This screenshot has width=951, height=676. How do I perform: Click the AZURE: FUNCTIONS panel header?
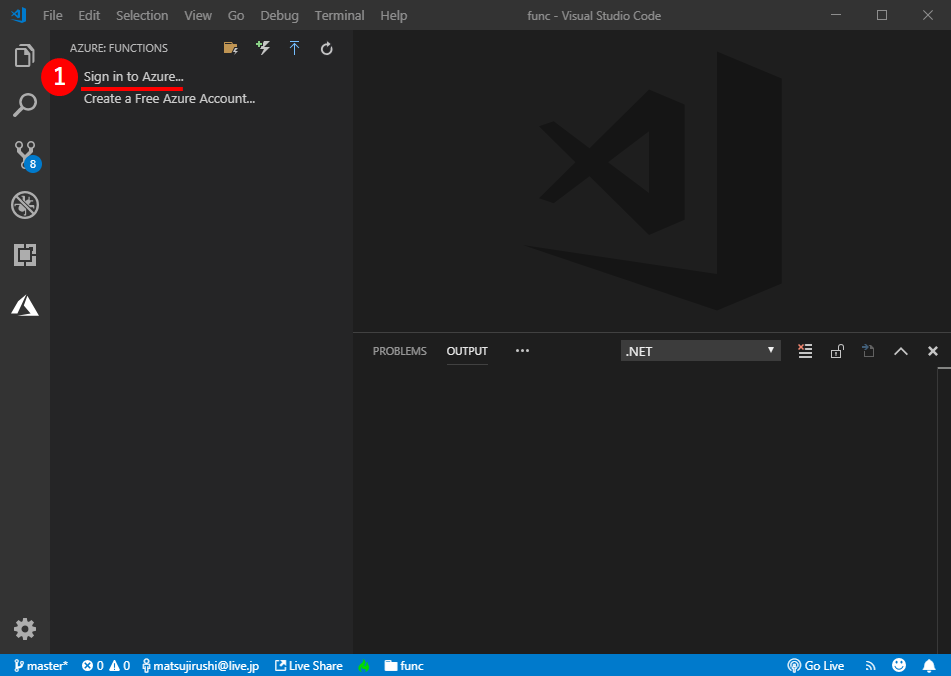click(x=119, y=48)
